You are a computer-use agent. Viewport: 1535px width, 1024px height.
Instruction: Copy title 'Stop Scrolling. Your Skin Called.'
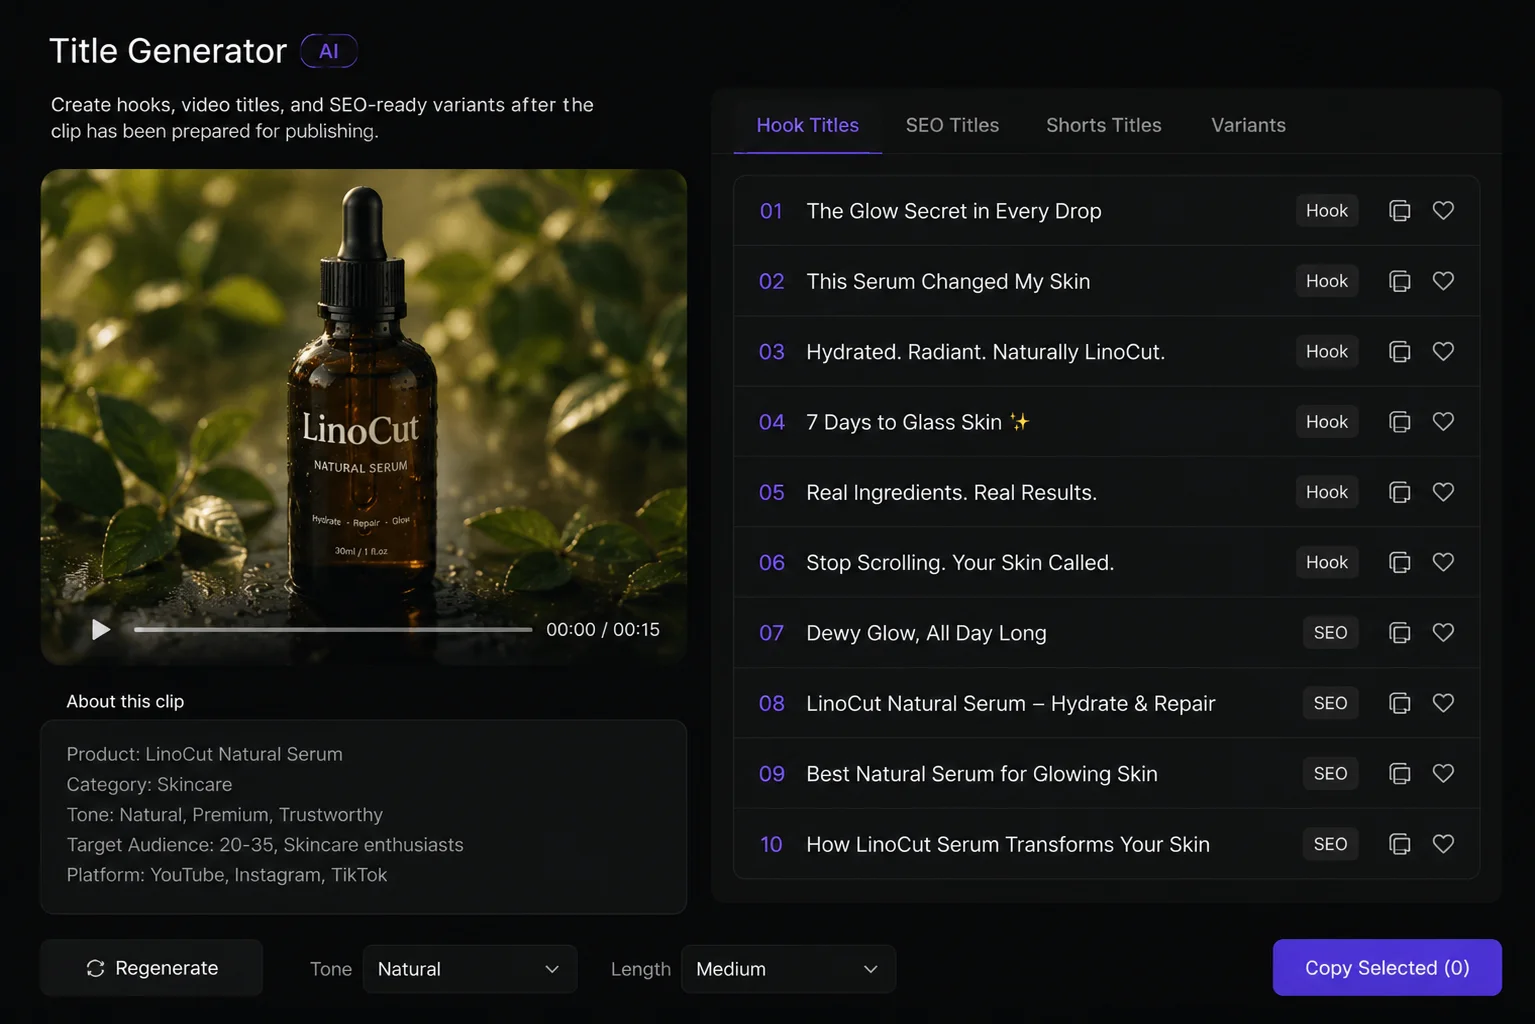pyautogui.click(x=1400, y=563)
